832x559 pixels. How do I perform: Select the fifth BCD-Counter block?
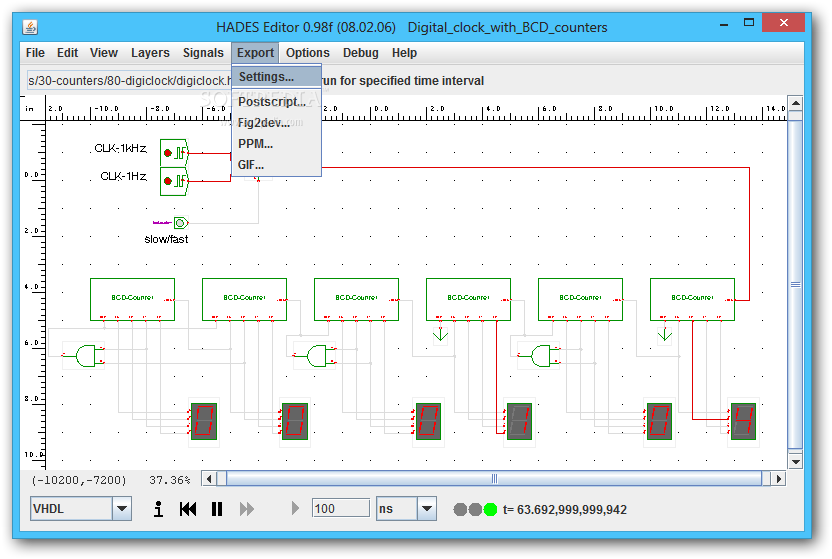point(580,300)
